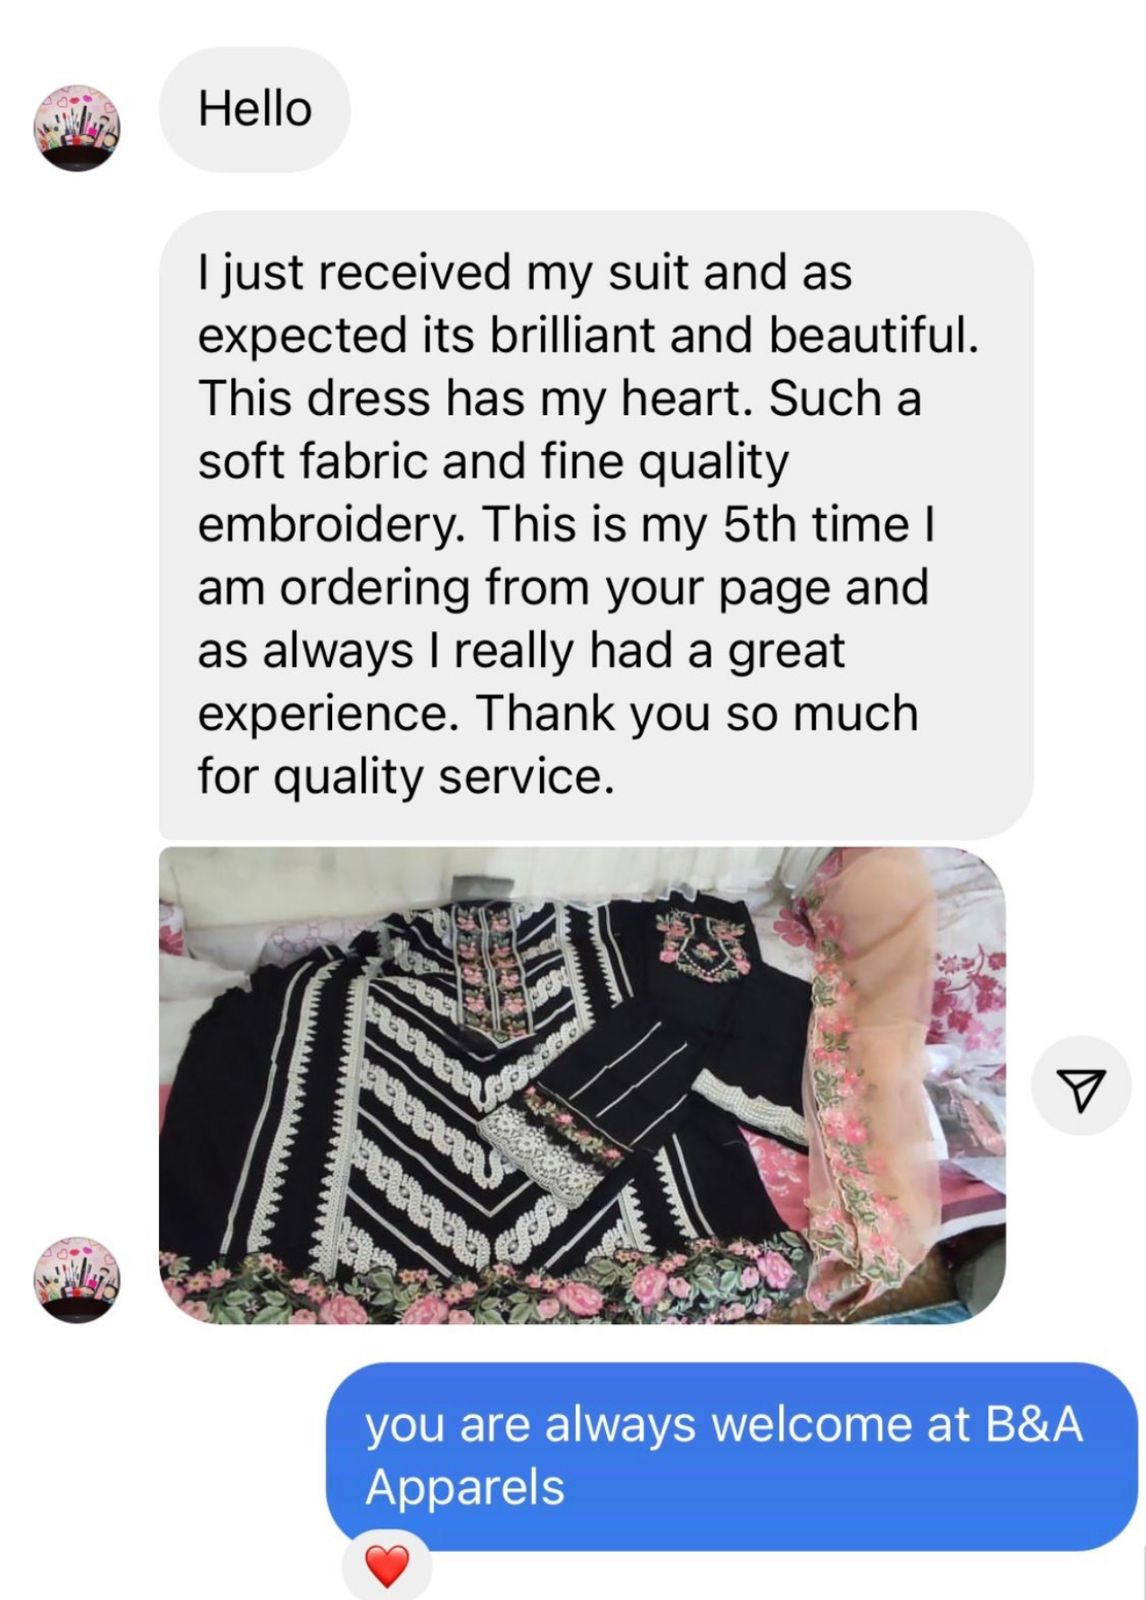Click the "for quality service." line
This screenshot has width=1146, height=1600.
point(405,776)
